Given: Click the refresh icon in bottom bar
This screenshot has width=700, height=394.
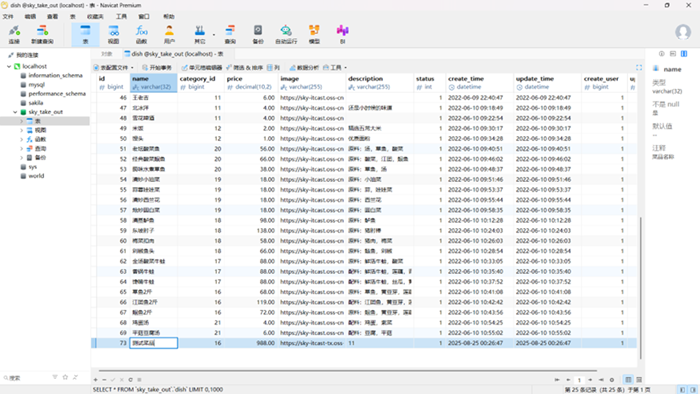Looking at the screenshot, I should (x=130, y=380).
